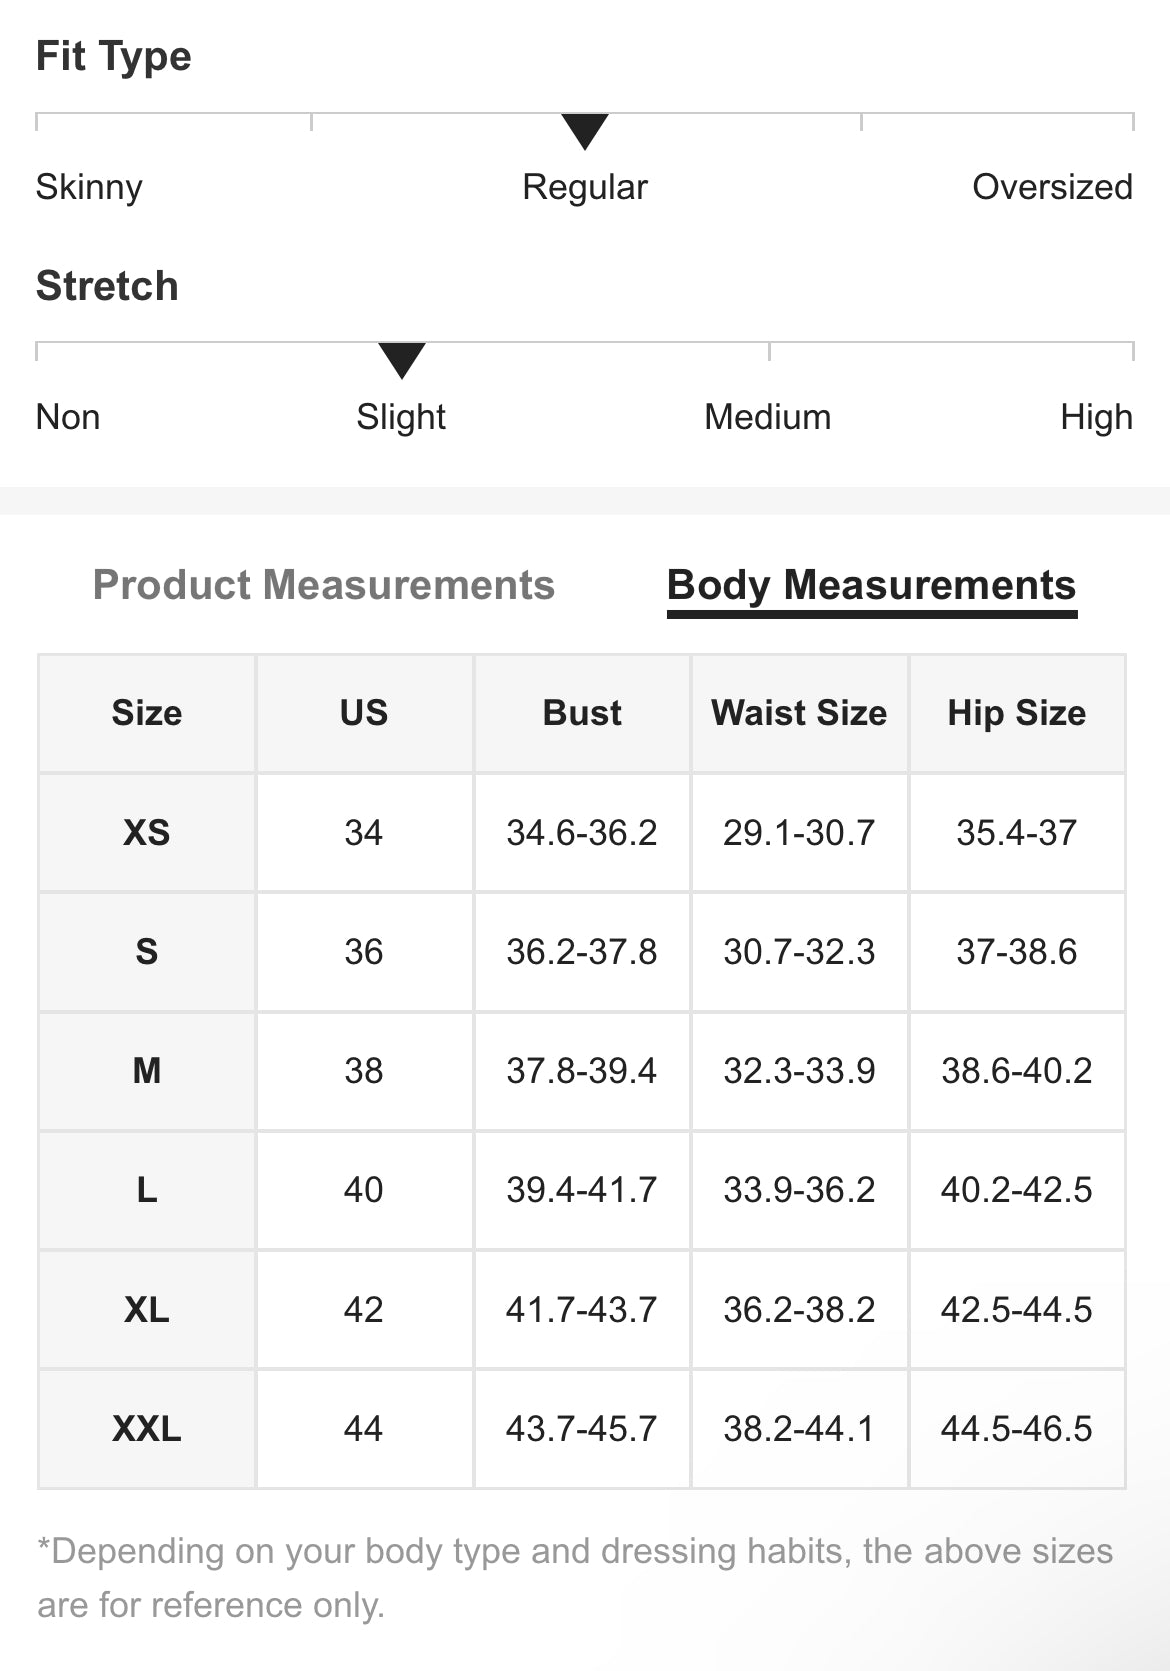Click the Oversized fit label
This screenshot has height=1671, width=1170.
pos(1052,187)
